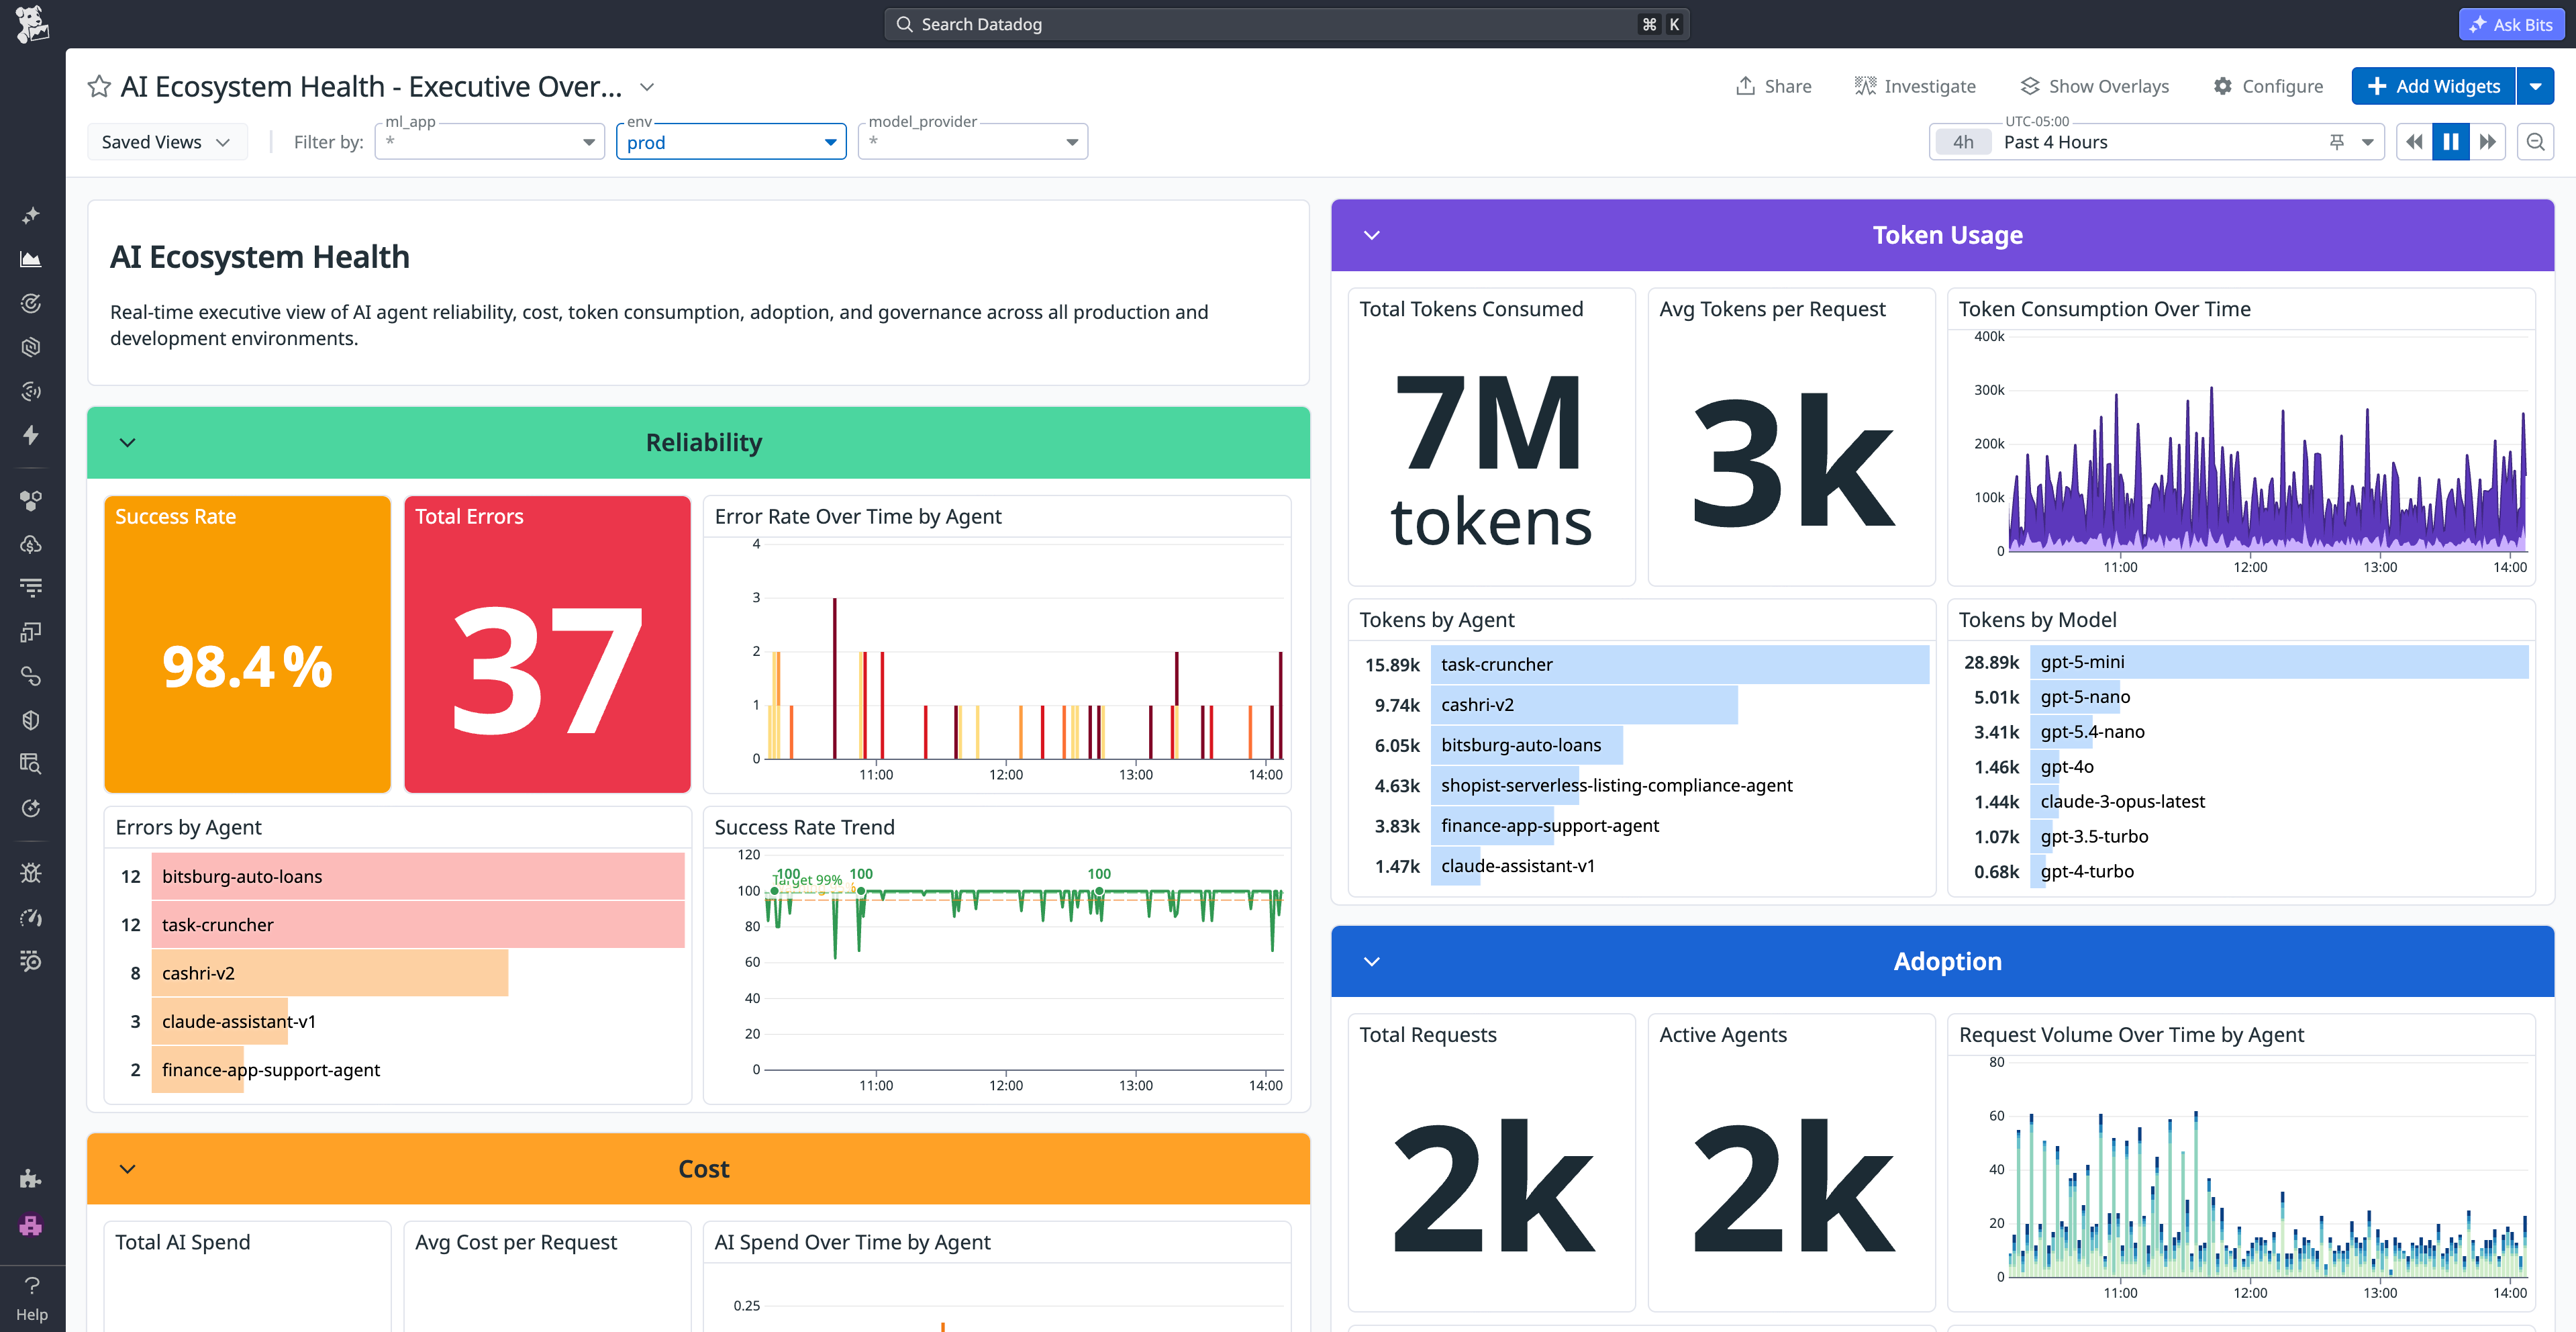2576x1332 pixels.
Task: Click the nested hexagon sidebar icon
Action: coord(31,347)
